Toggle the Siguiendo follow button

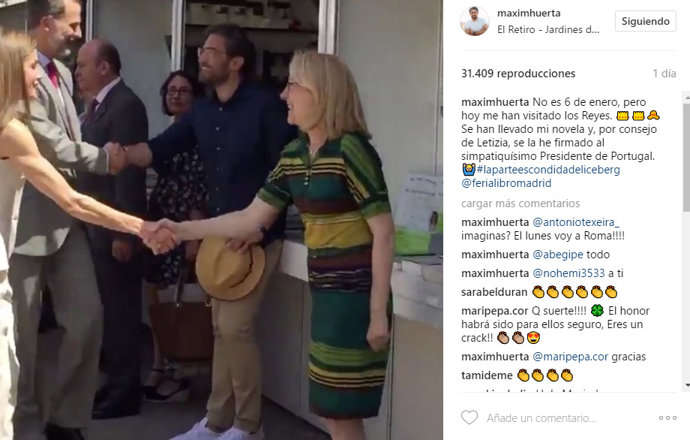click(x=646, y=21)
